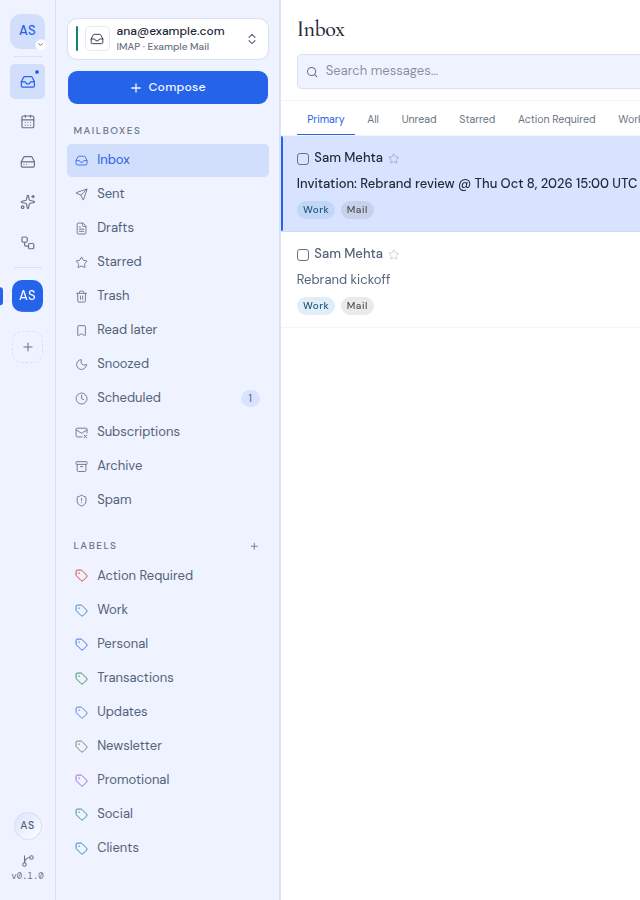This screenshot has height=900, width=640.
Task: Star the Rebrand kickoff email
Action: click(x=394, y=255)
